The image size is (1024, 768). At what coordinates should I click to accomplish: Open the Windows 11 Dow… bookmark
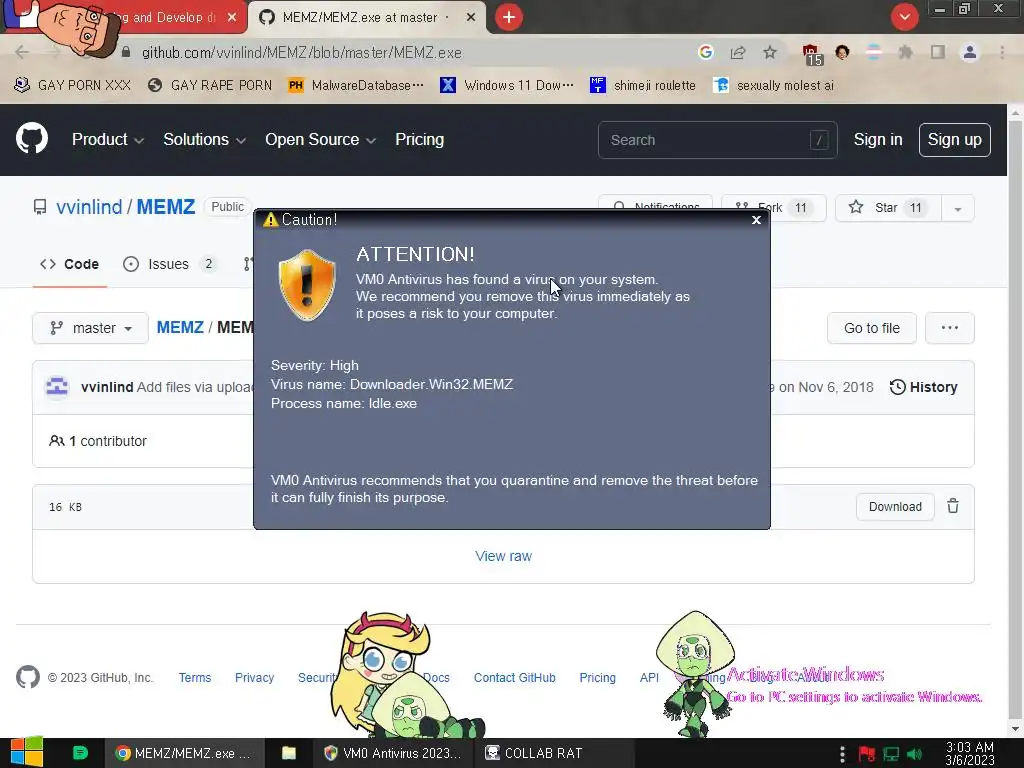click(x=507, y=85)
